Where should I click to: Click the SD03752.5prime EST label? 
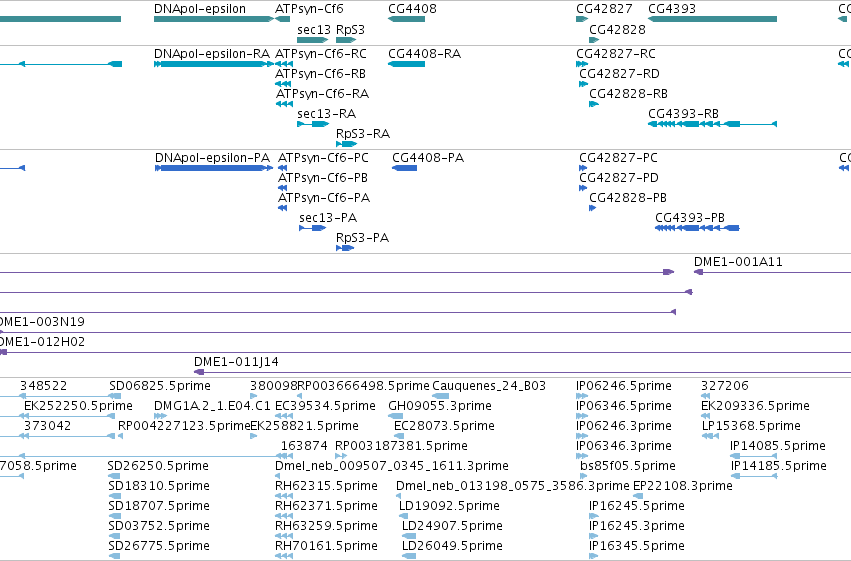(159, 527)
